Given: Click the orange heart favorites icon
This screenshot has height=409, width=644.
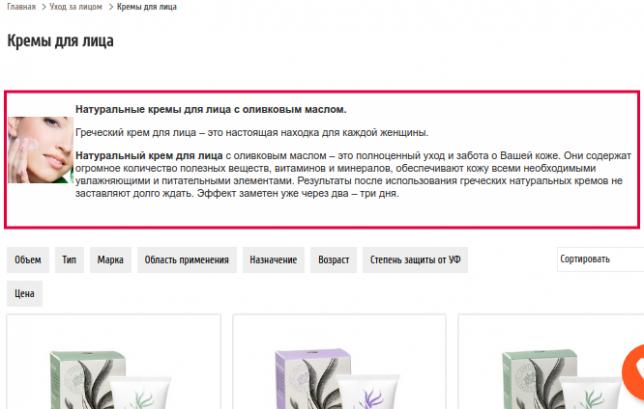Looking at the screenshot, I should pyautogui.click(x=634, y=373).
